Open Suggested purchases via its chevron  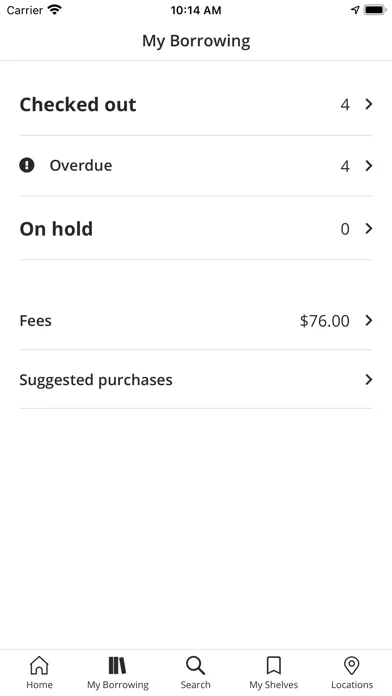click(368, 380)
